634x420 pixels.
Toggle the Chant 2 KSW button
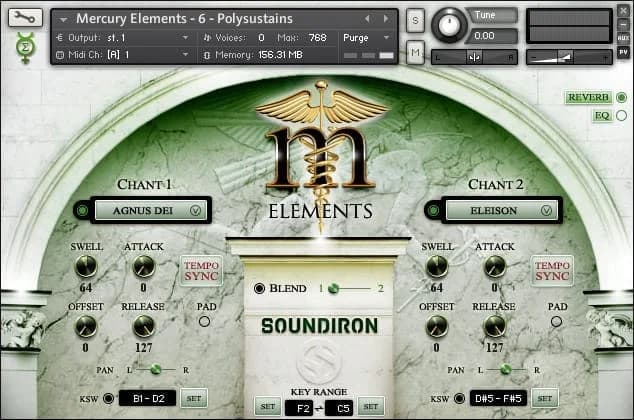click(459, 399)
